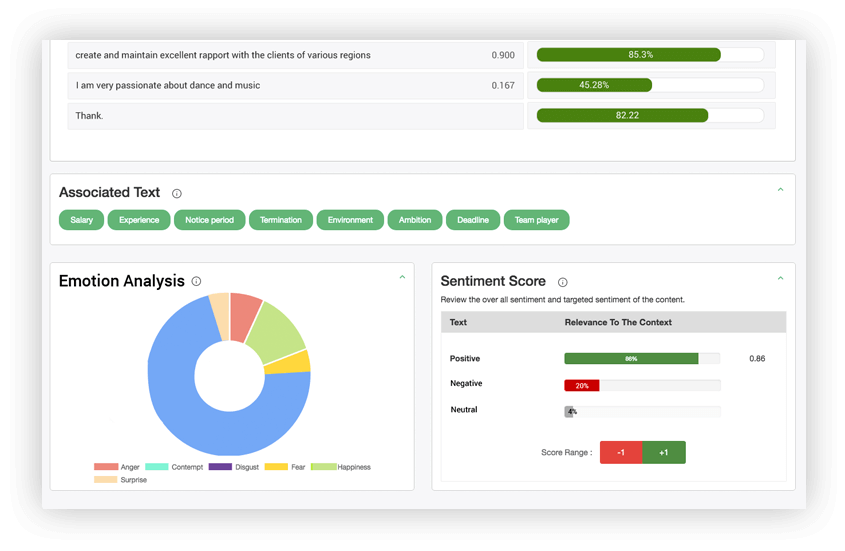Viewport: 845px width, 551px height.
Task: Collapse the Emotion Analysis panel
Action: [402, 277]
